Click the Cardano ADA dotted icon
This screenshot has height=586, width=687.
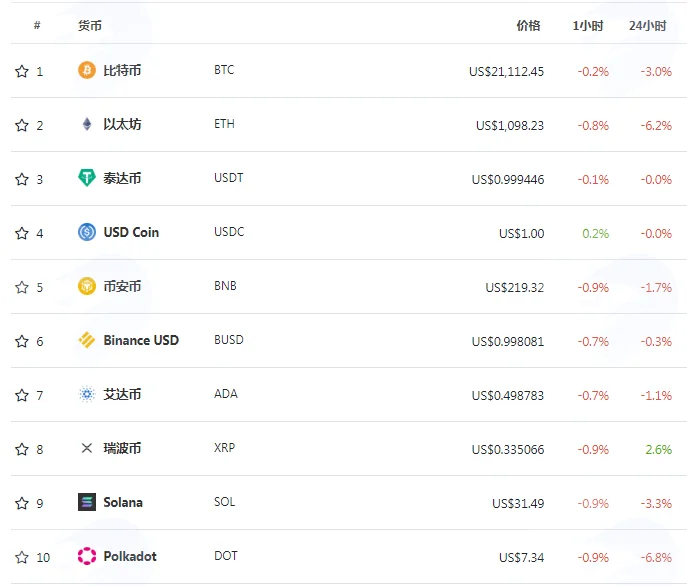point(87,394)
